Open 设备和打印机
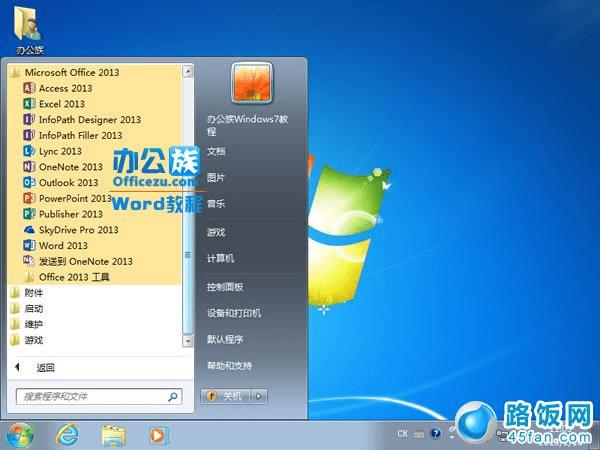 234,313
